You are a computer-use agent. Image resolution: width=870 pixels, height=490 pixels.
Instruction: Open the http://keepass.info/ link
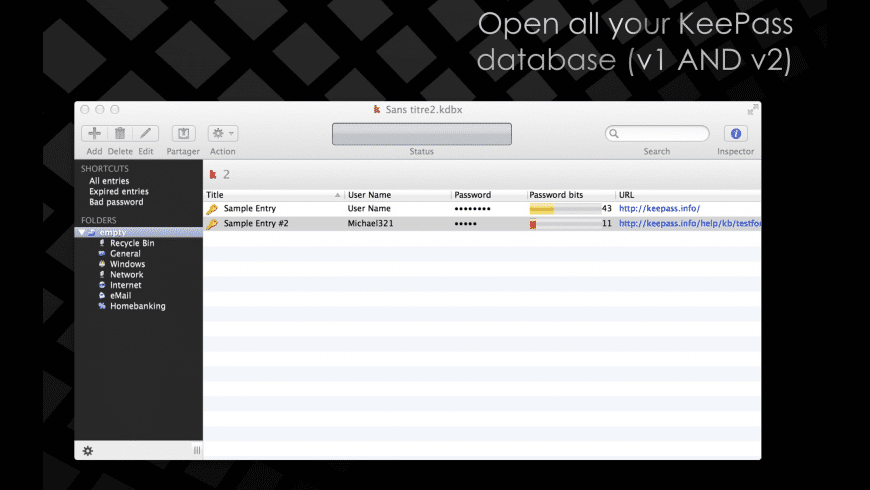659,209
